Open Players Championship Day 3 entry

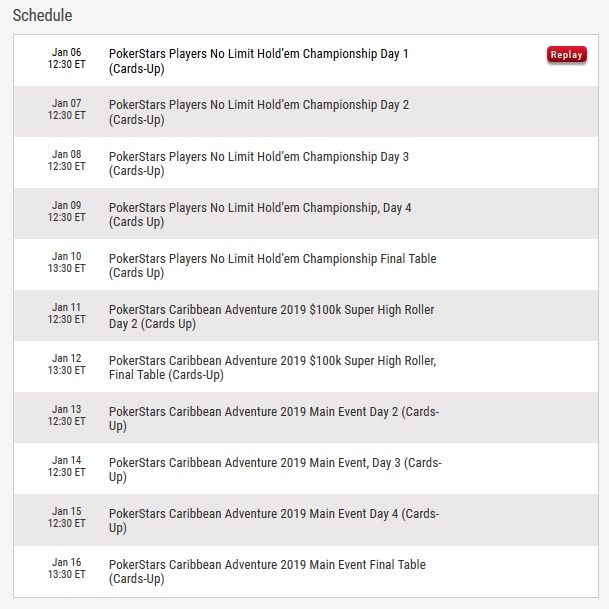coord(259,163)
